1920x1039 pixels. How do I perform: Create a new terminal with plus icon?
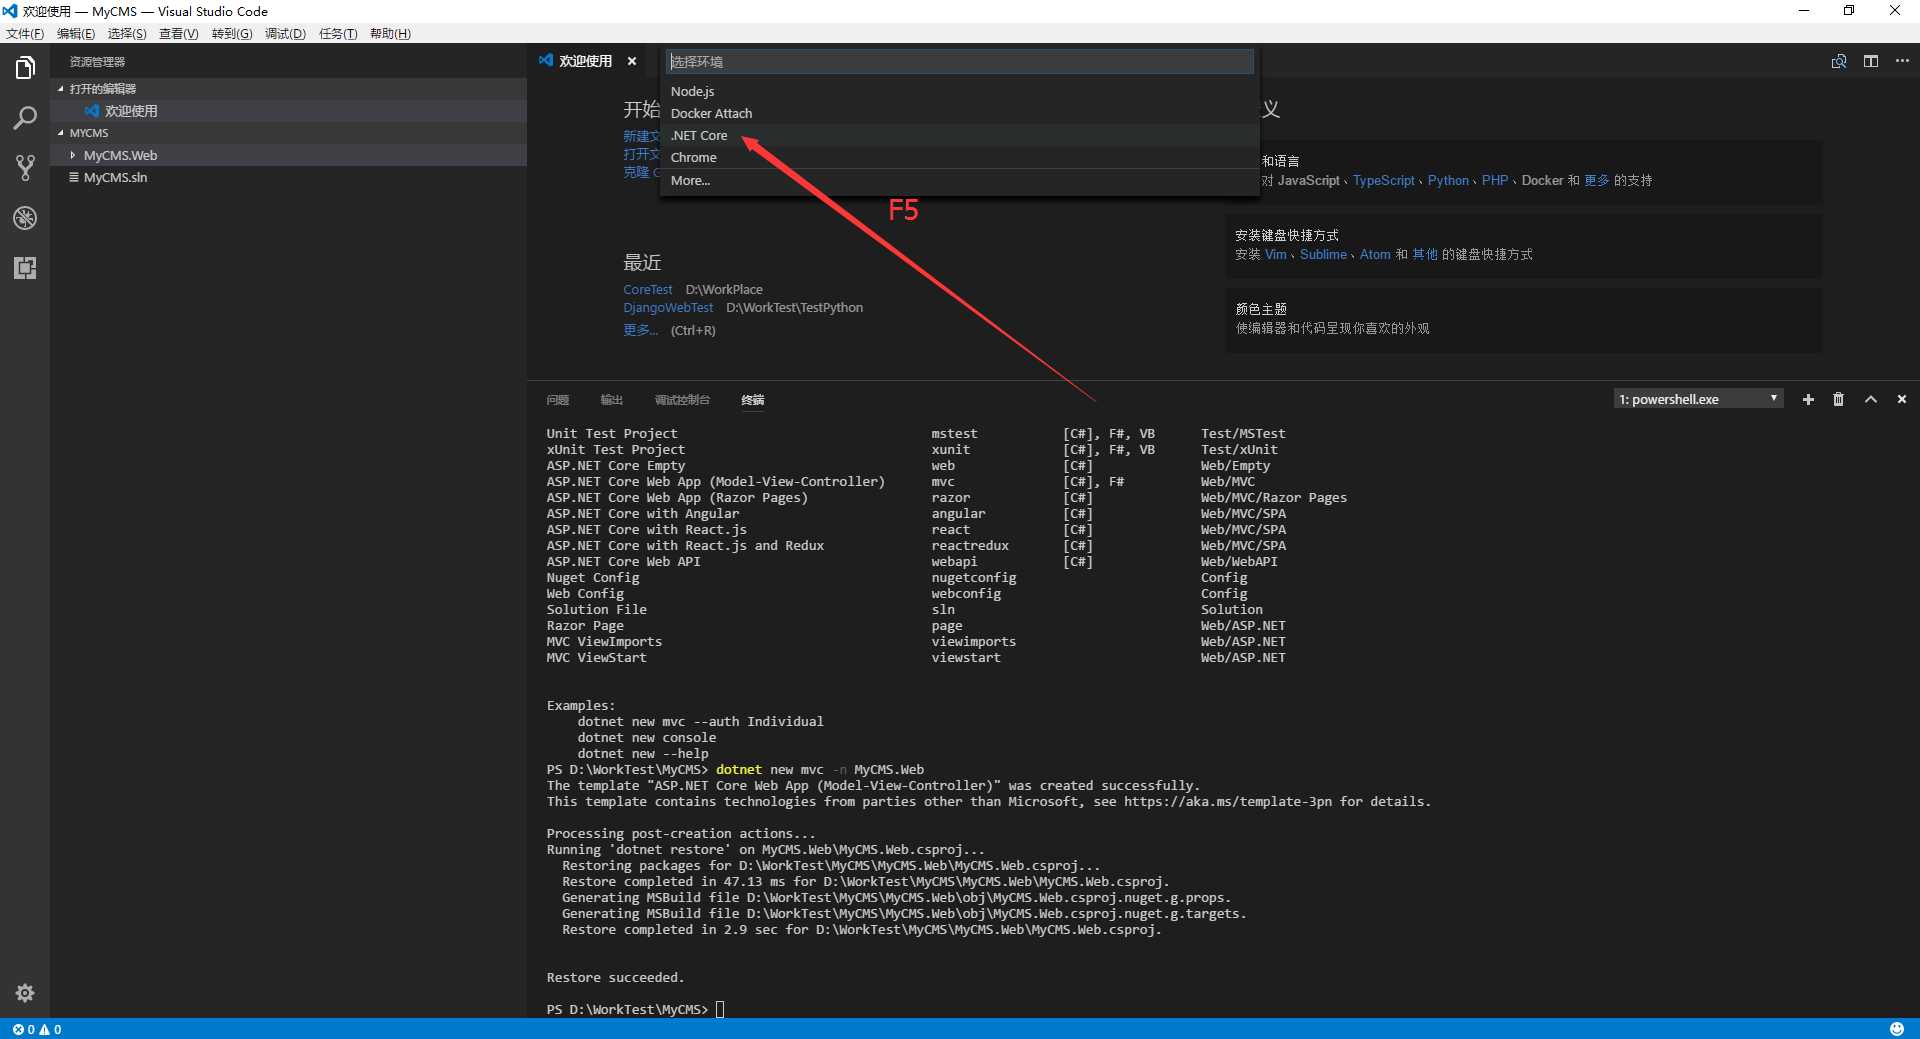[1808, 399]
